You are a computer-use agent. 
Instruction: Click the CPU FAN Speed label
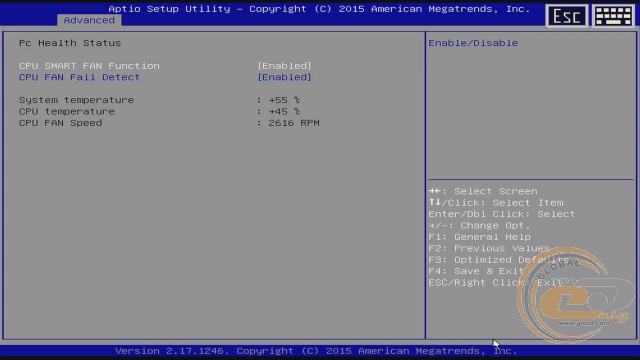60,123
